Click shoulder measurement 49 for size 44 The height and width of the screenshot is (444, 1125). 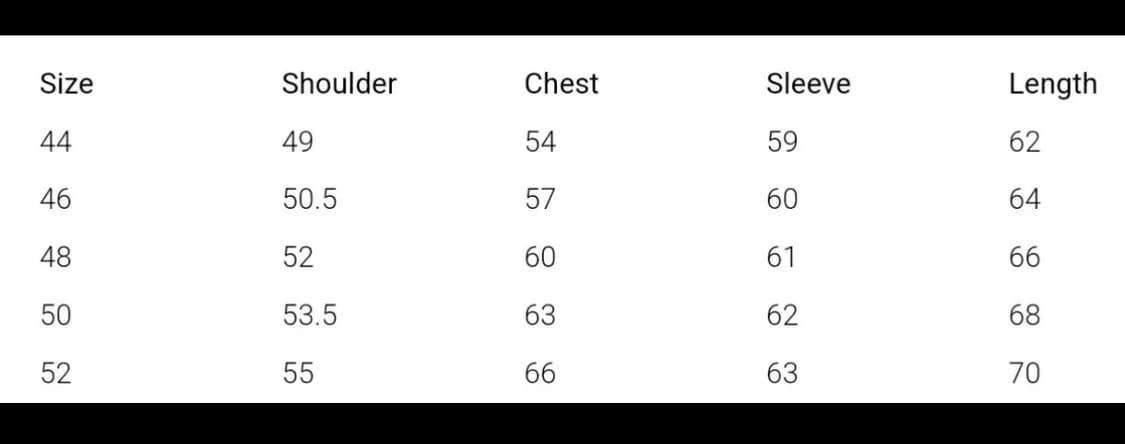click(297, 142)
